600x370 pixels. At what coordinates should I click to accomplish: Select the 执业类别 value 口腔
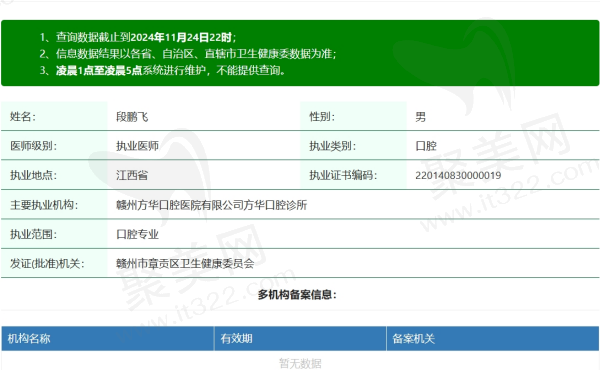pos(426,146)
